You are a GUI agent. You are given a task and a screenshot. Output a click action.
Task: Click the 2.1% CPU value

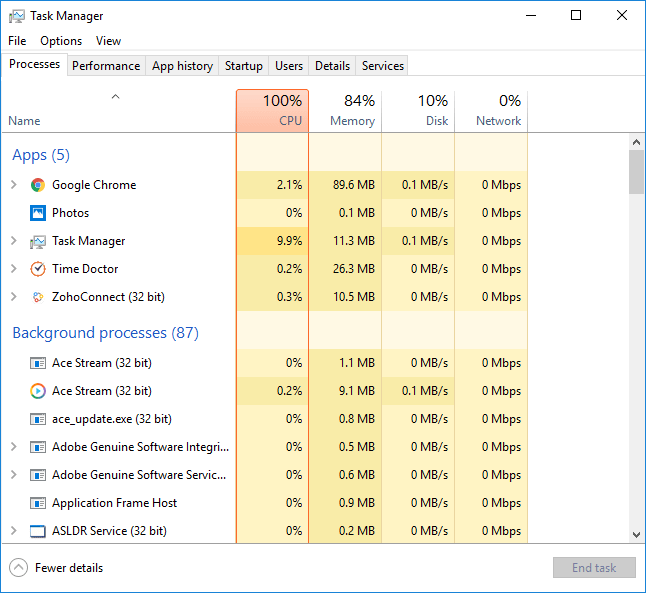(289, 185)
